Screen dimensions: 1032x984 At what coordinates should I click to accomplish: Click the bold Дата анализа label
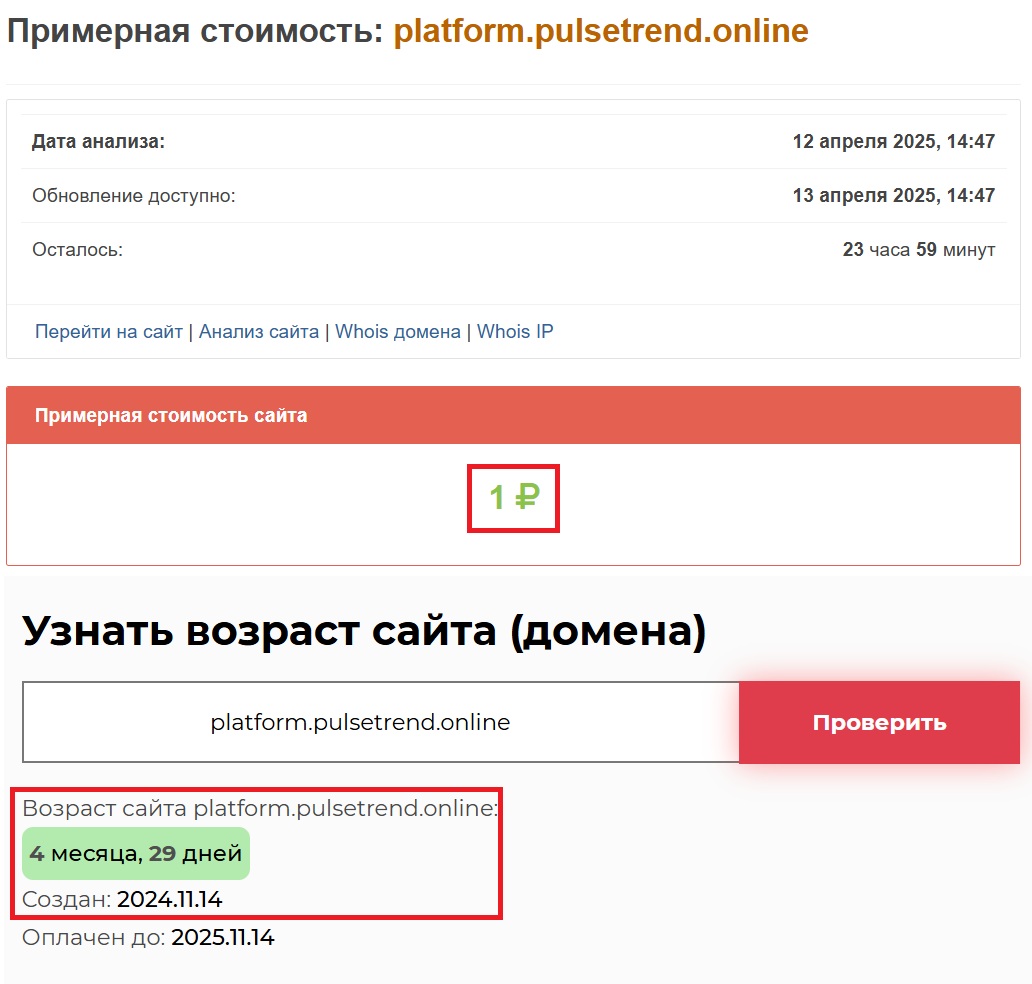click(98, 142)
